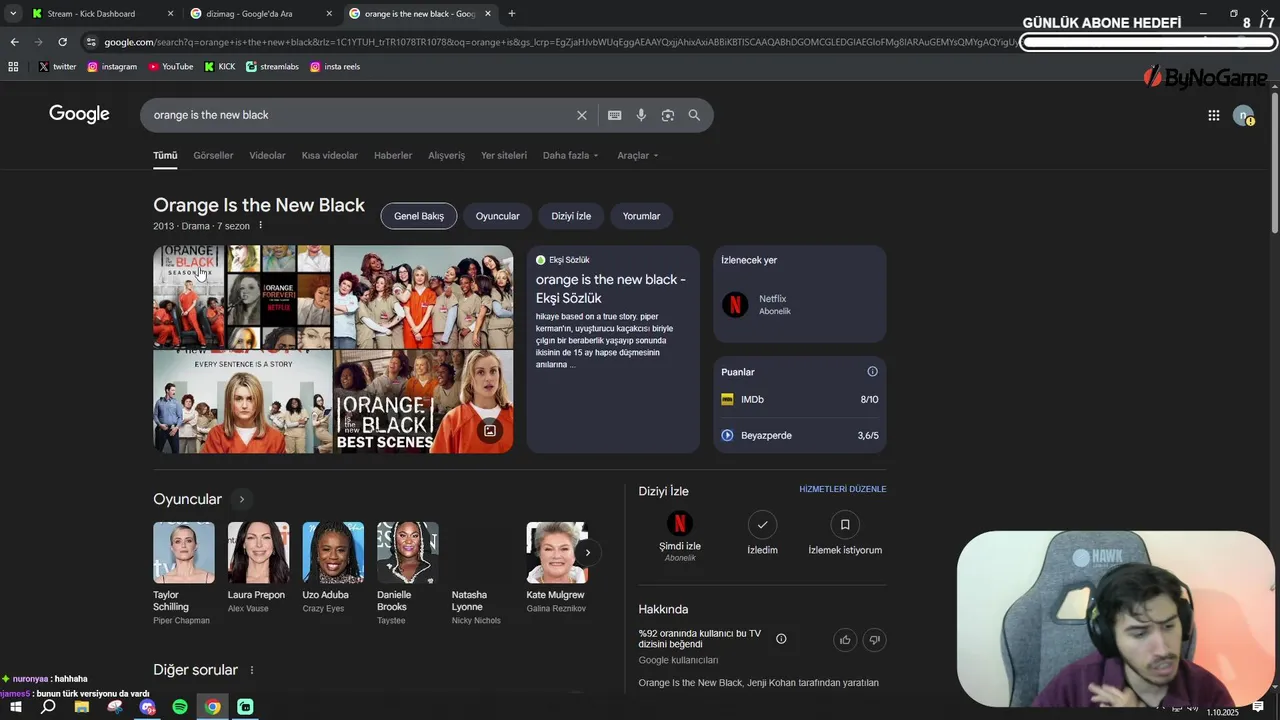Like the series with thumbs up
Screen dimensions: 1280x720
845,640
